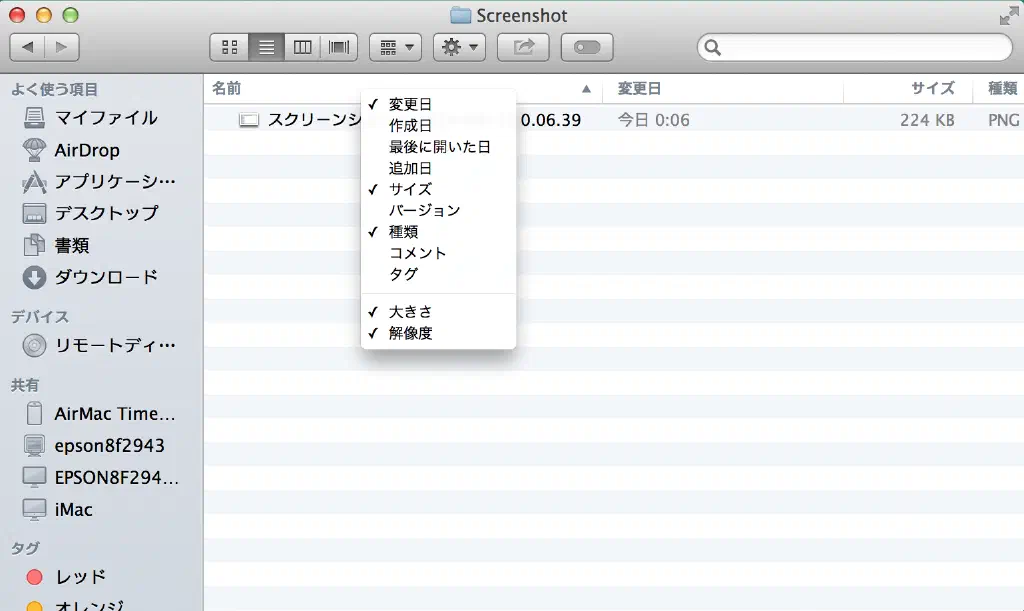This screenshot has width=1024, height=611.
Task: Toggle sort order arrow on 名前 column
Action: click(586, 89)
